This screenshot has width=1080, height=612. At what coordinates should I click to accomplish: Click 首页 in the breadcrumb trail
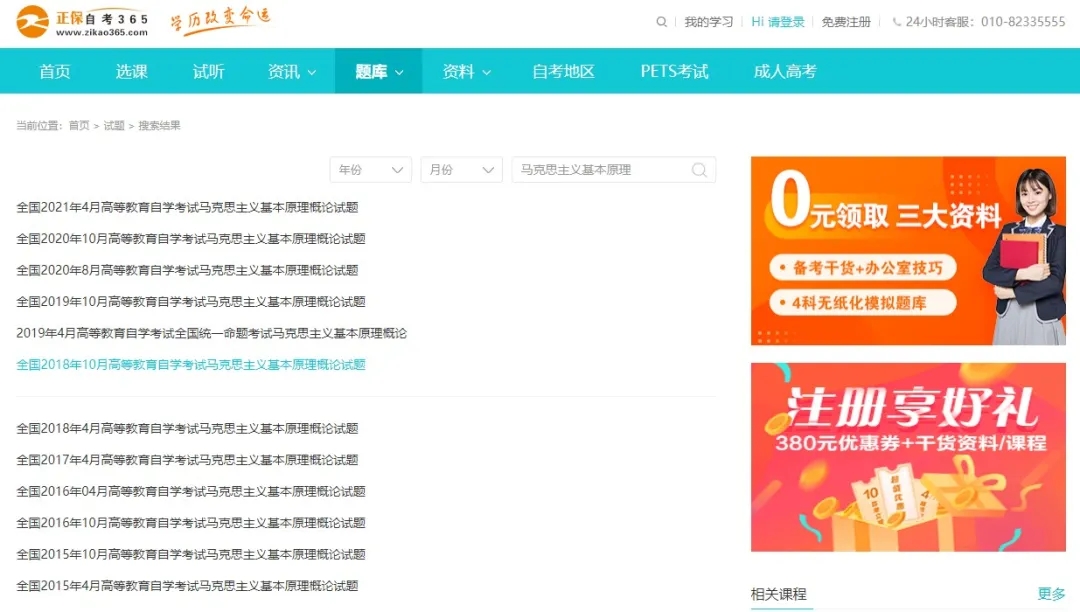[x=78, y=125]
